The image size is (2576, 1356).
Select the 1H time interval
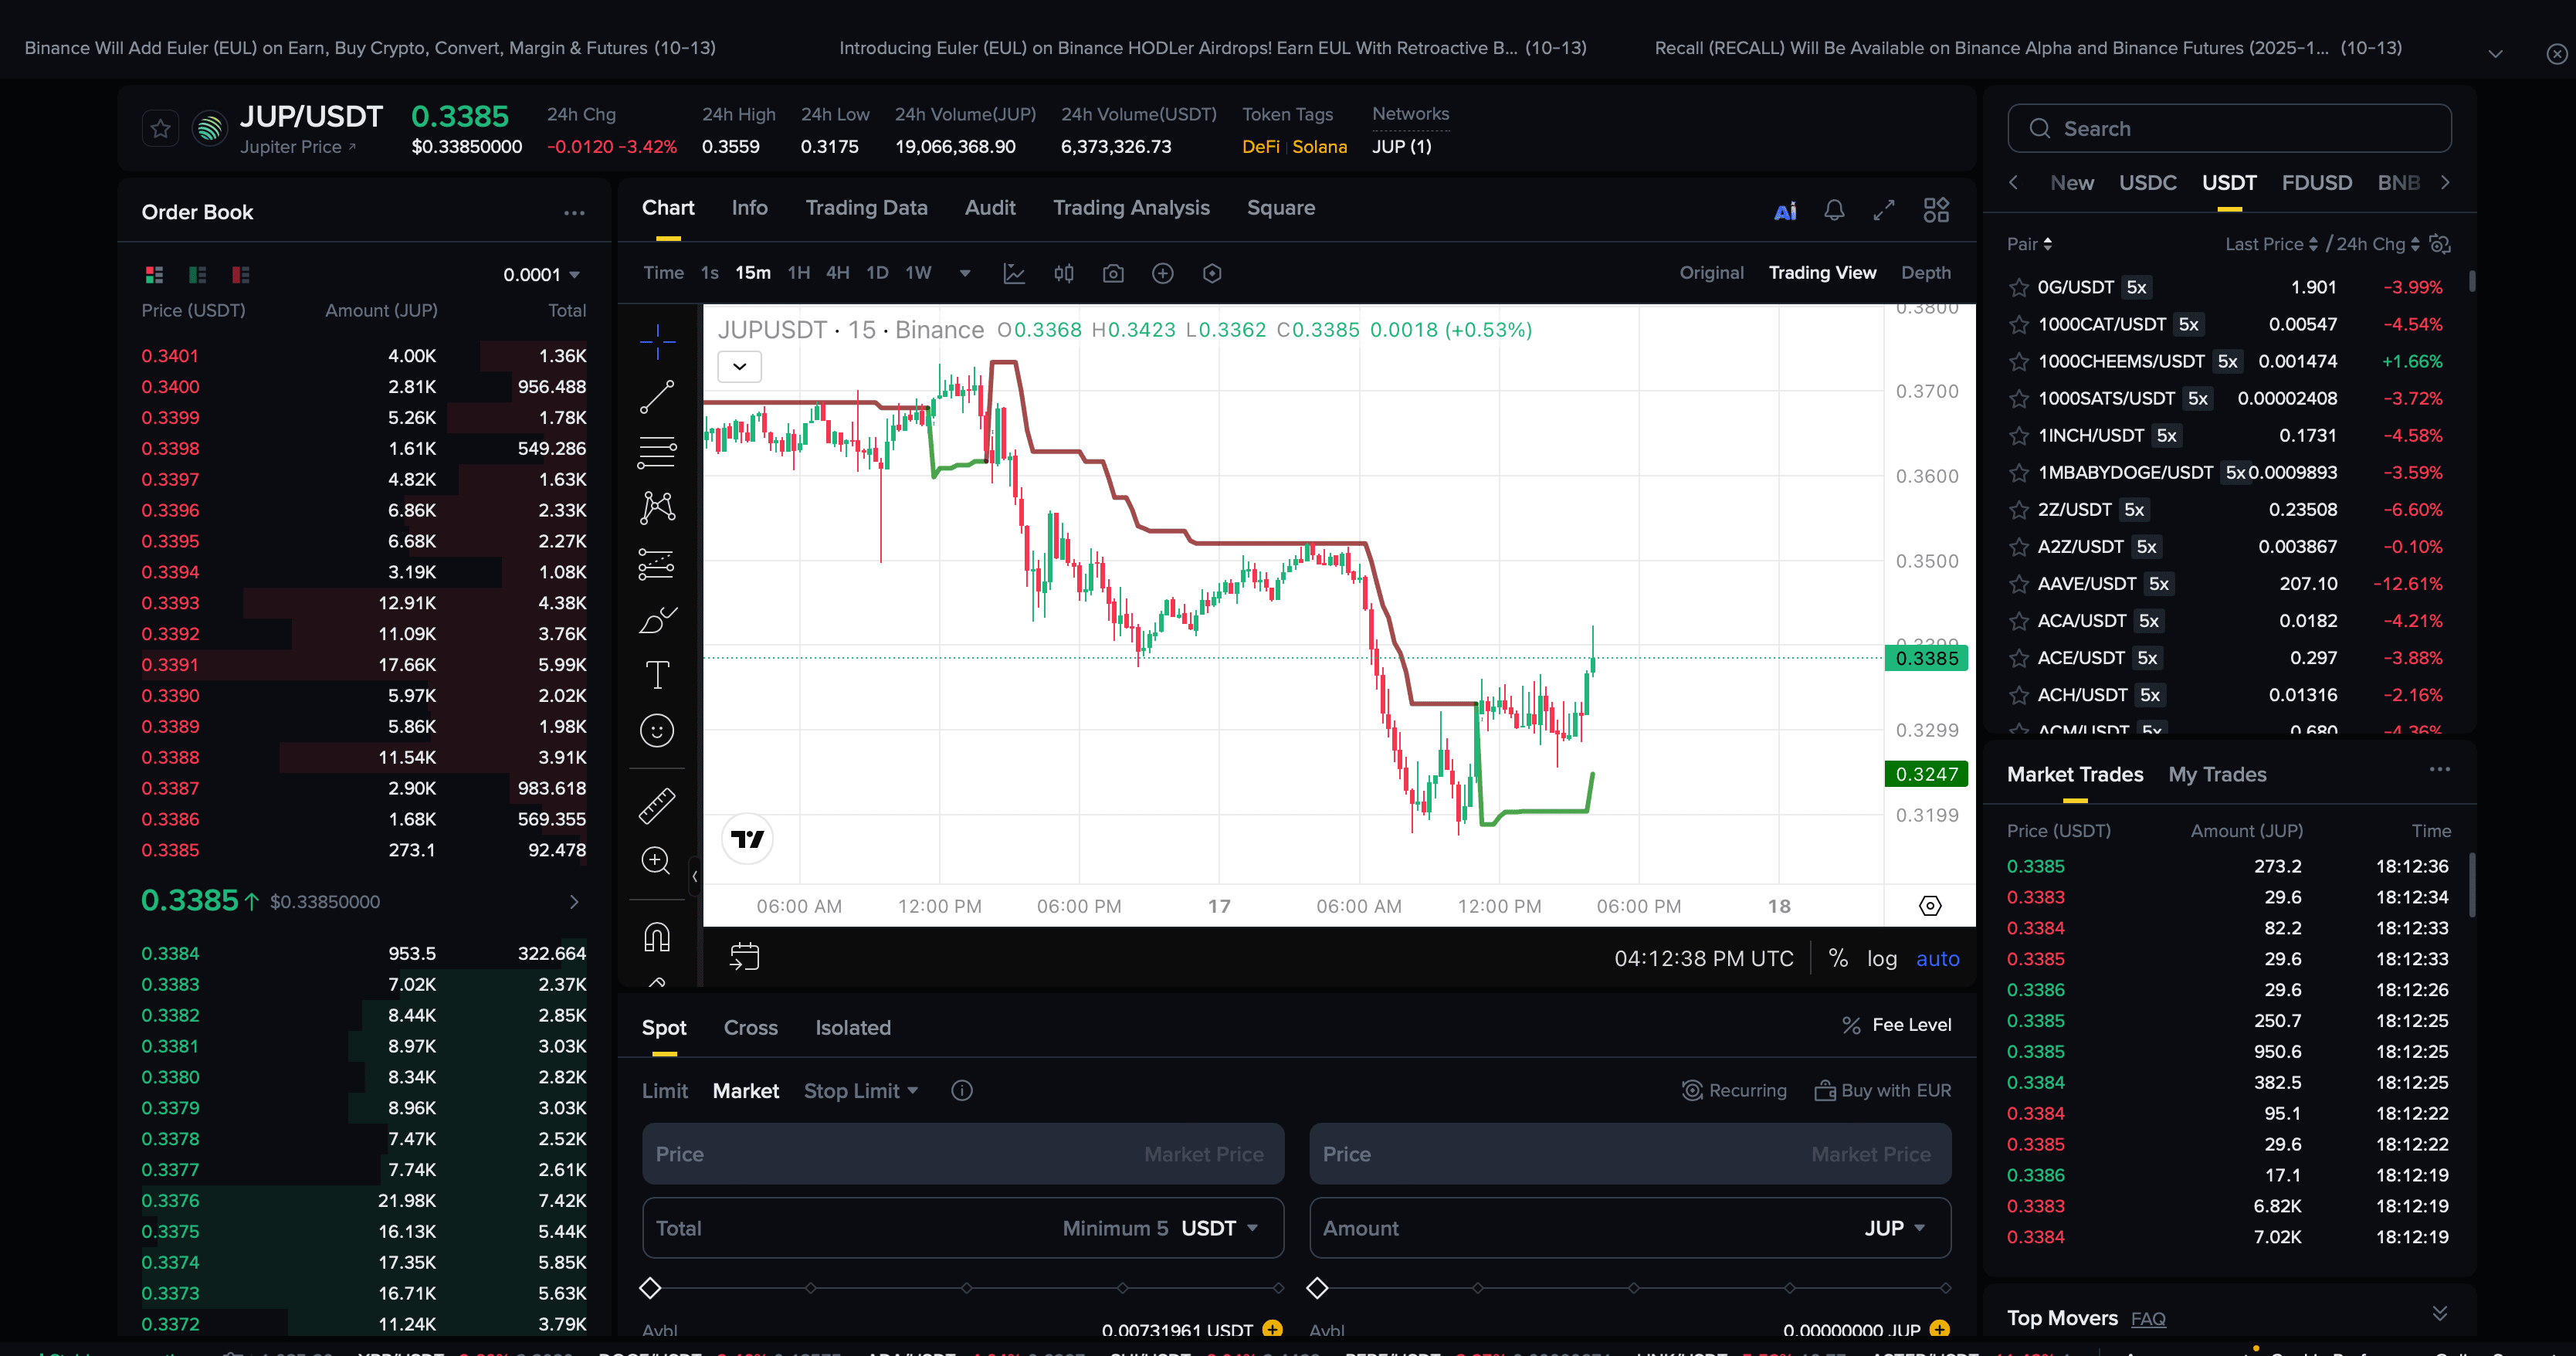pos(798,273)
